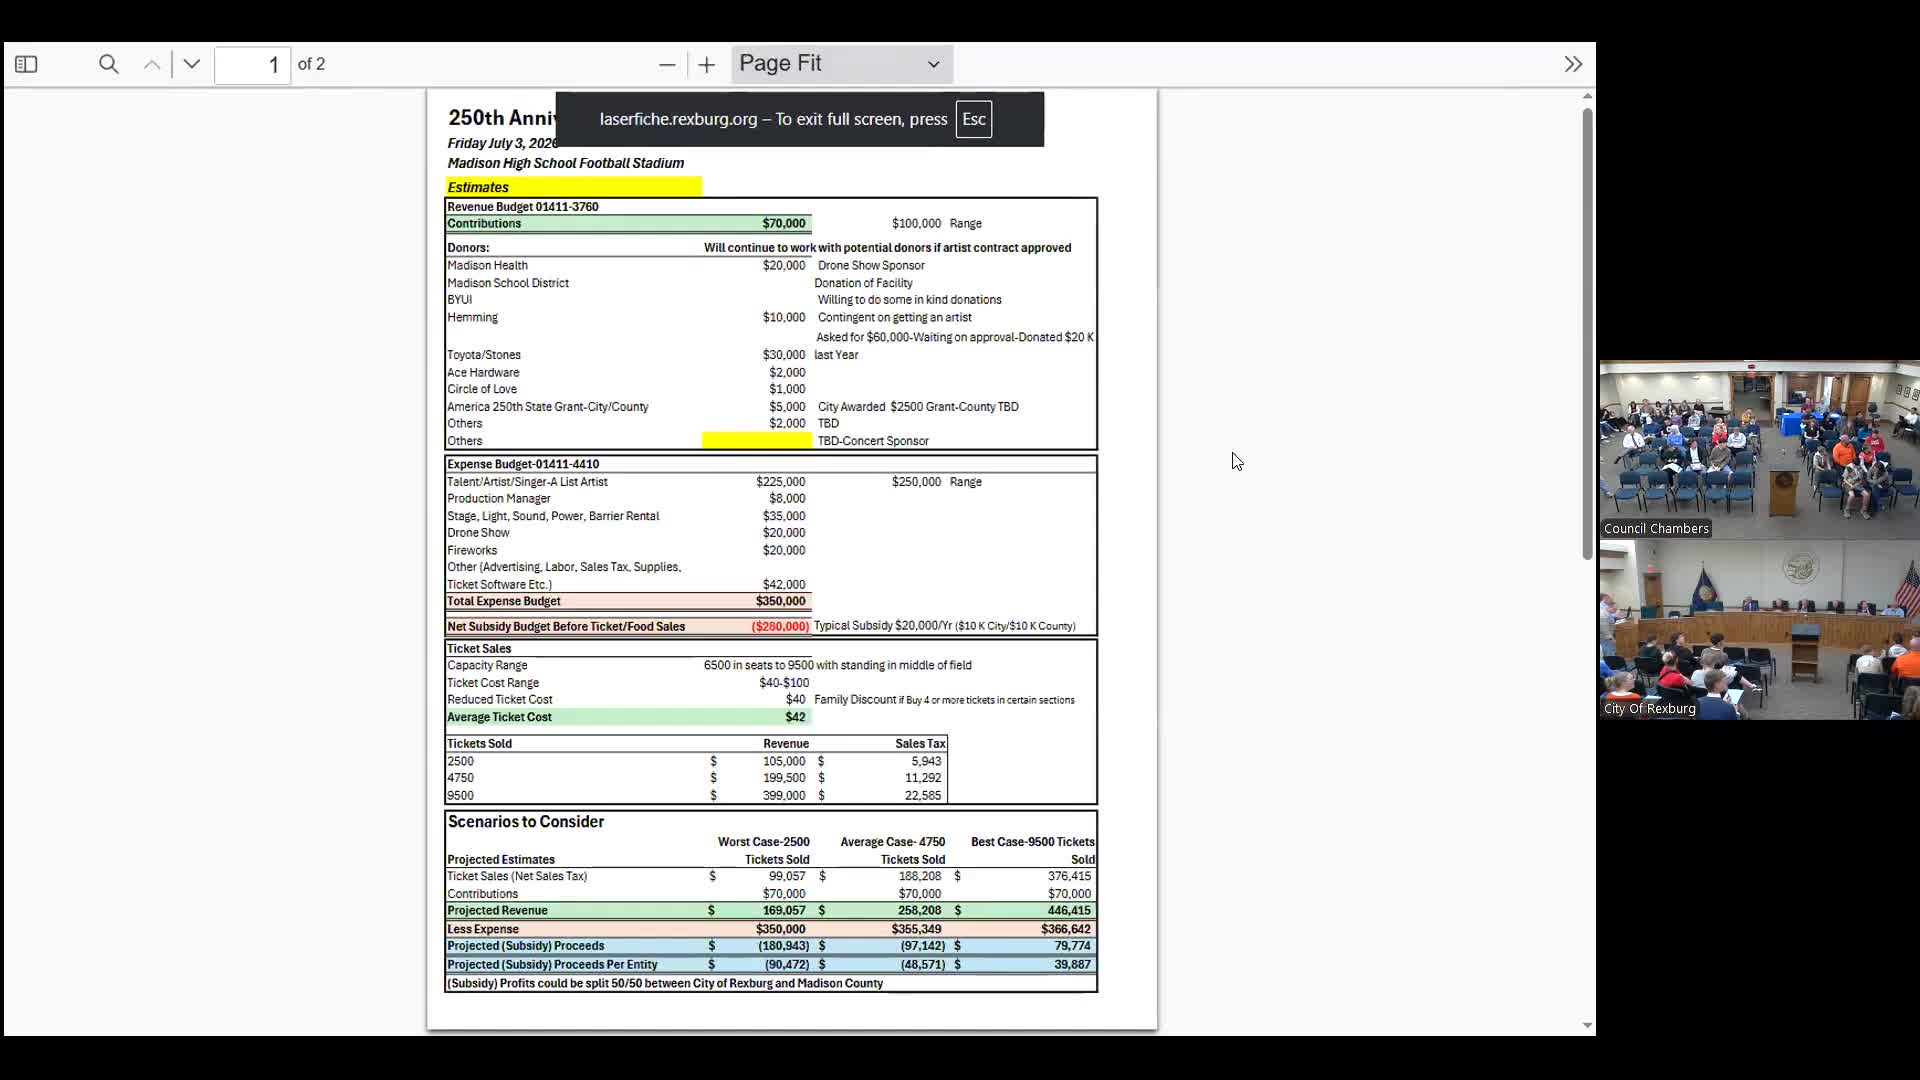Screen dimensions: 1920x1080
Task: Select the City Of Rexburg video feed
Action: [1759, 630]
